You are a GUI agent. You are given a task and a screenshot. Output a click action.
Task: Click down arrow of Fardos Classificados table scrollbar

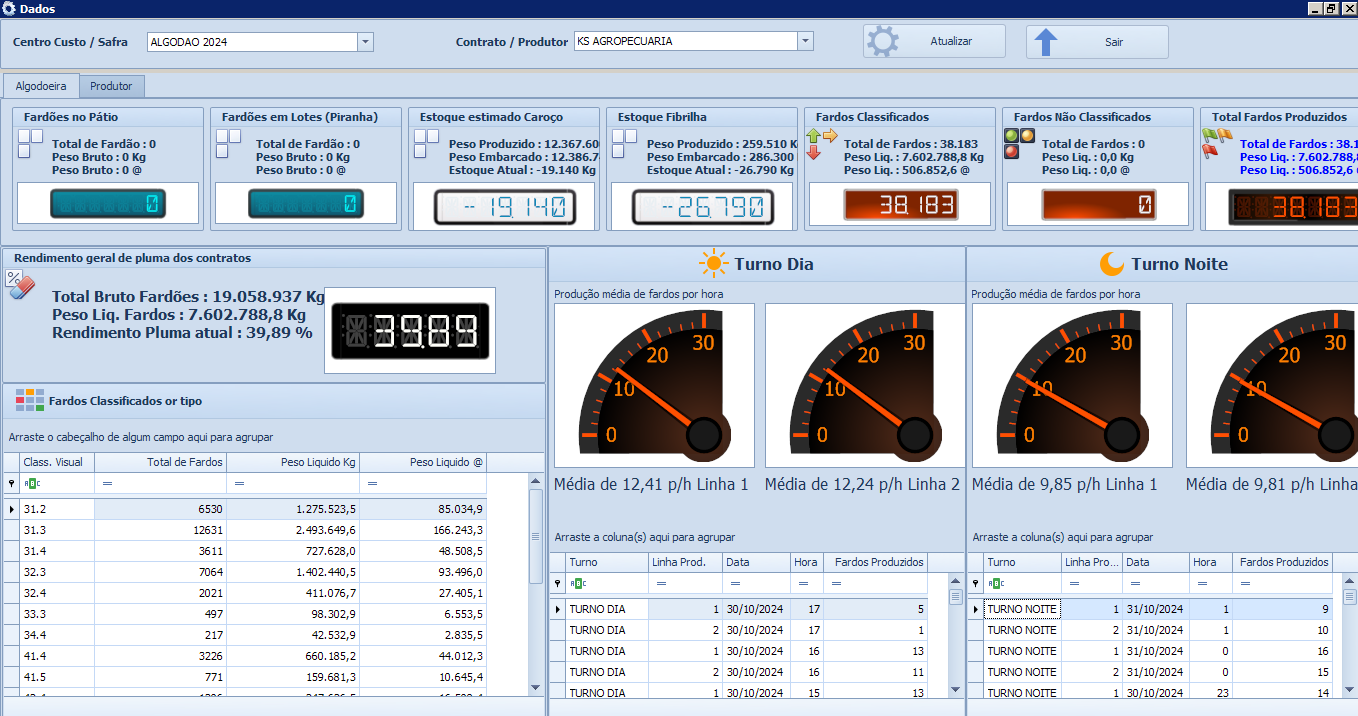pos(536,687)
